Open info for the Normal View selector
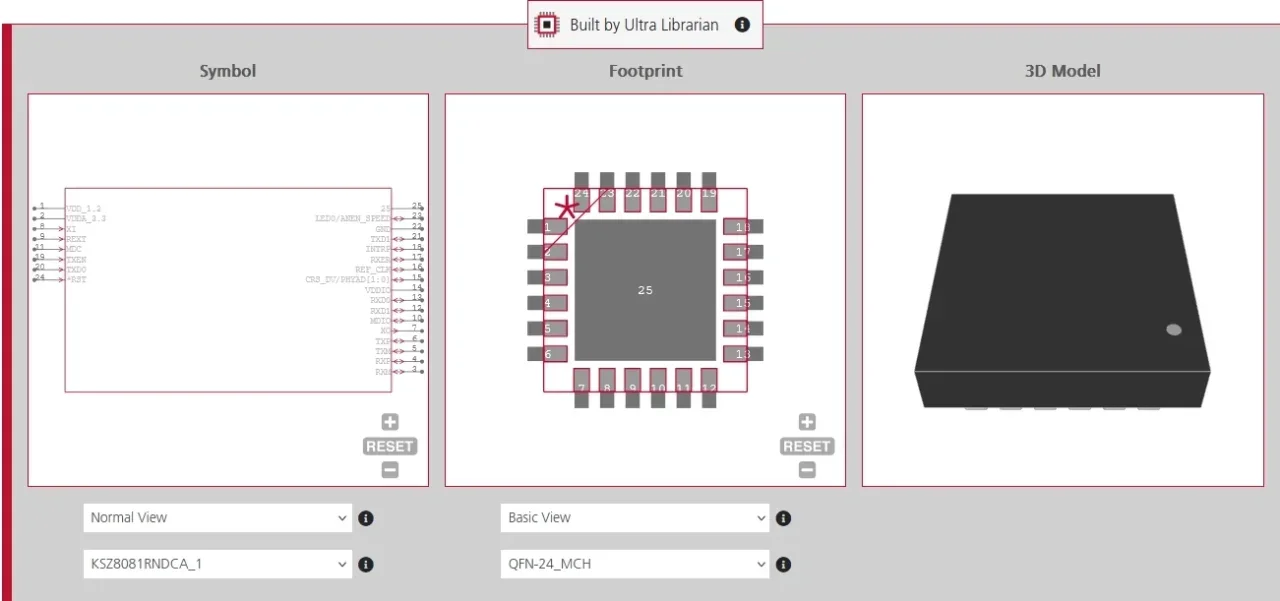Viewport: 1280px width, 601px height. coord(365,518)
